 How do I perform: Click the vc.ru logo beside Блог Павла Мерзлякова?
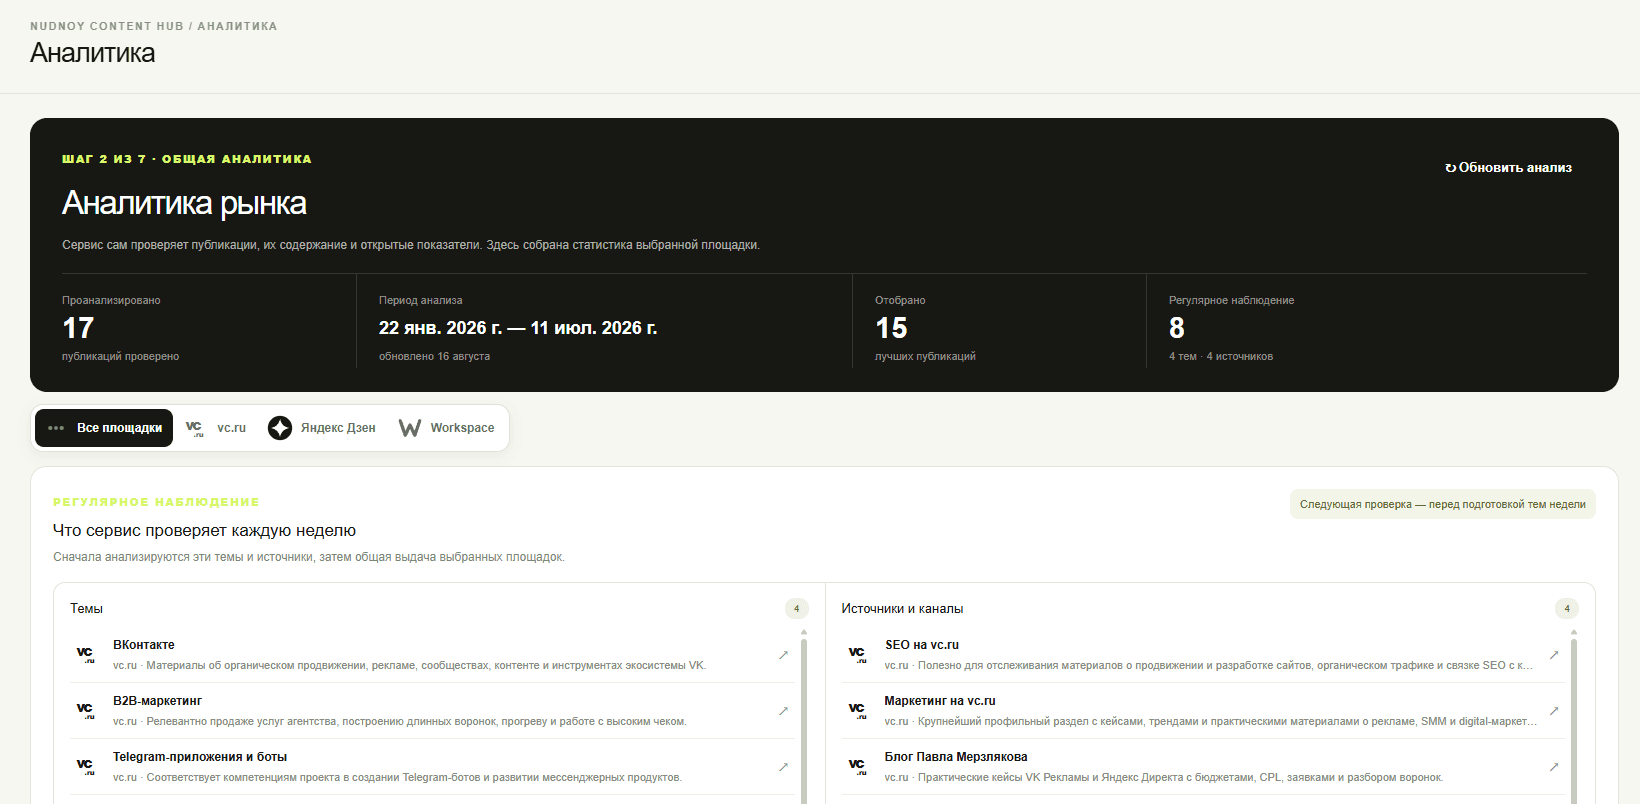[857, 767]
